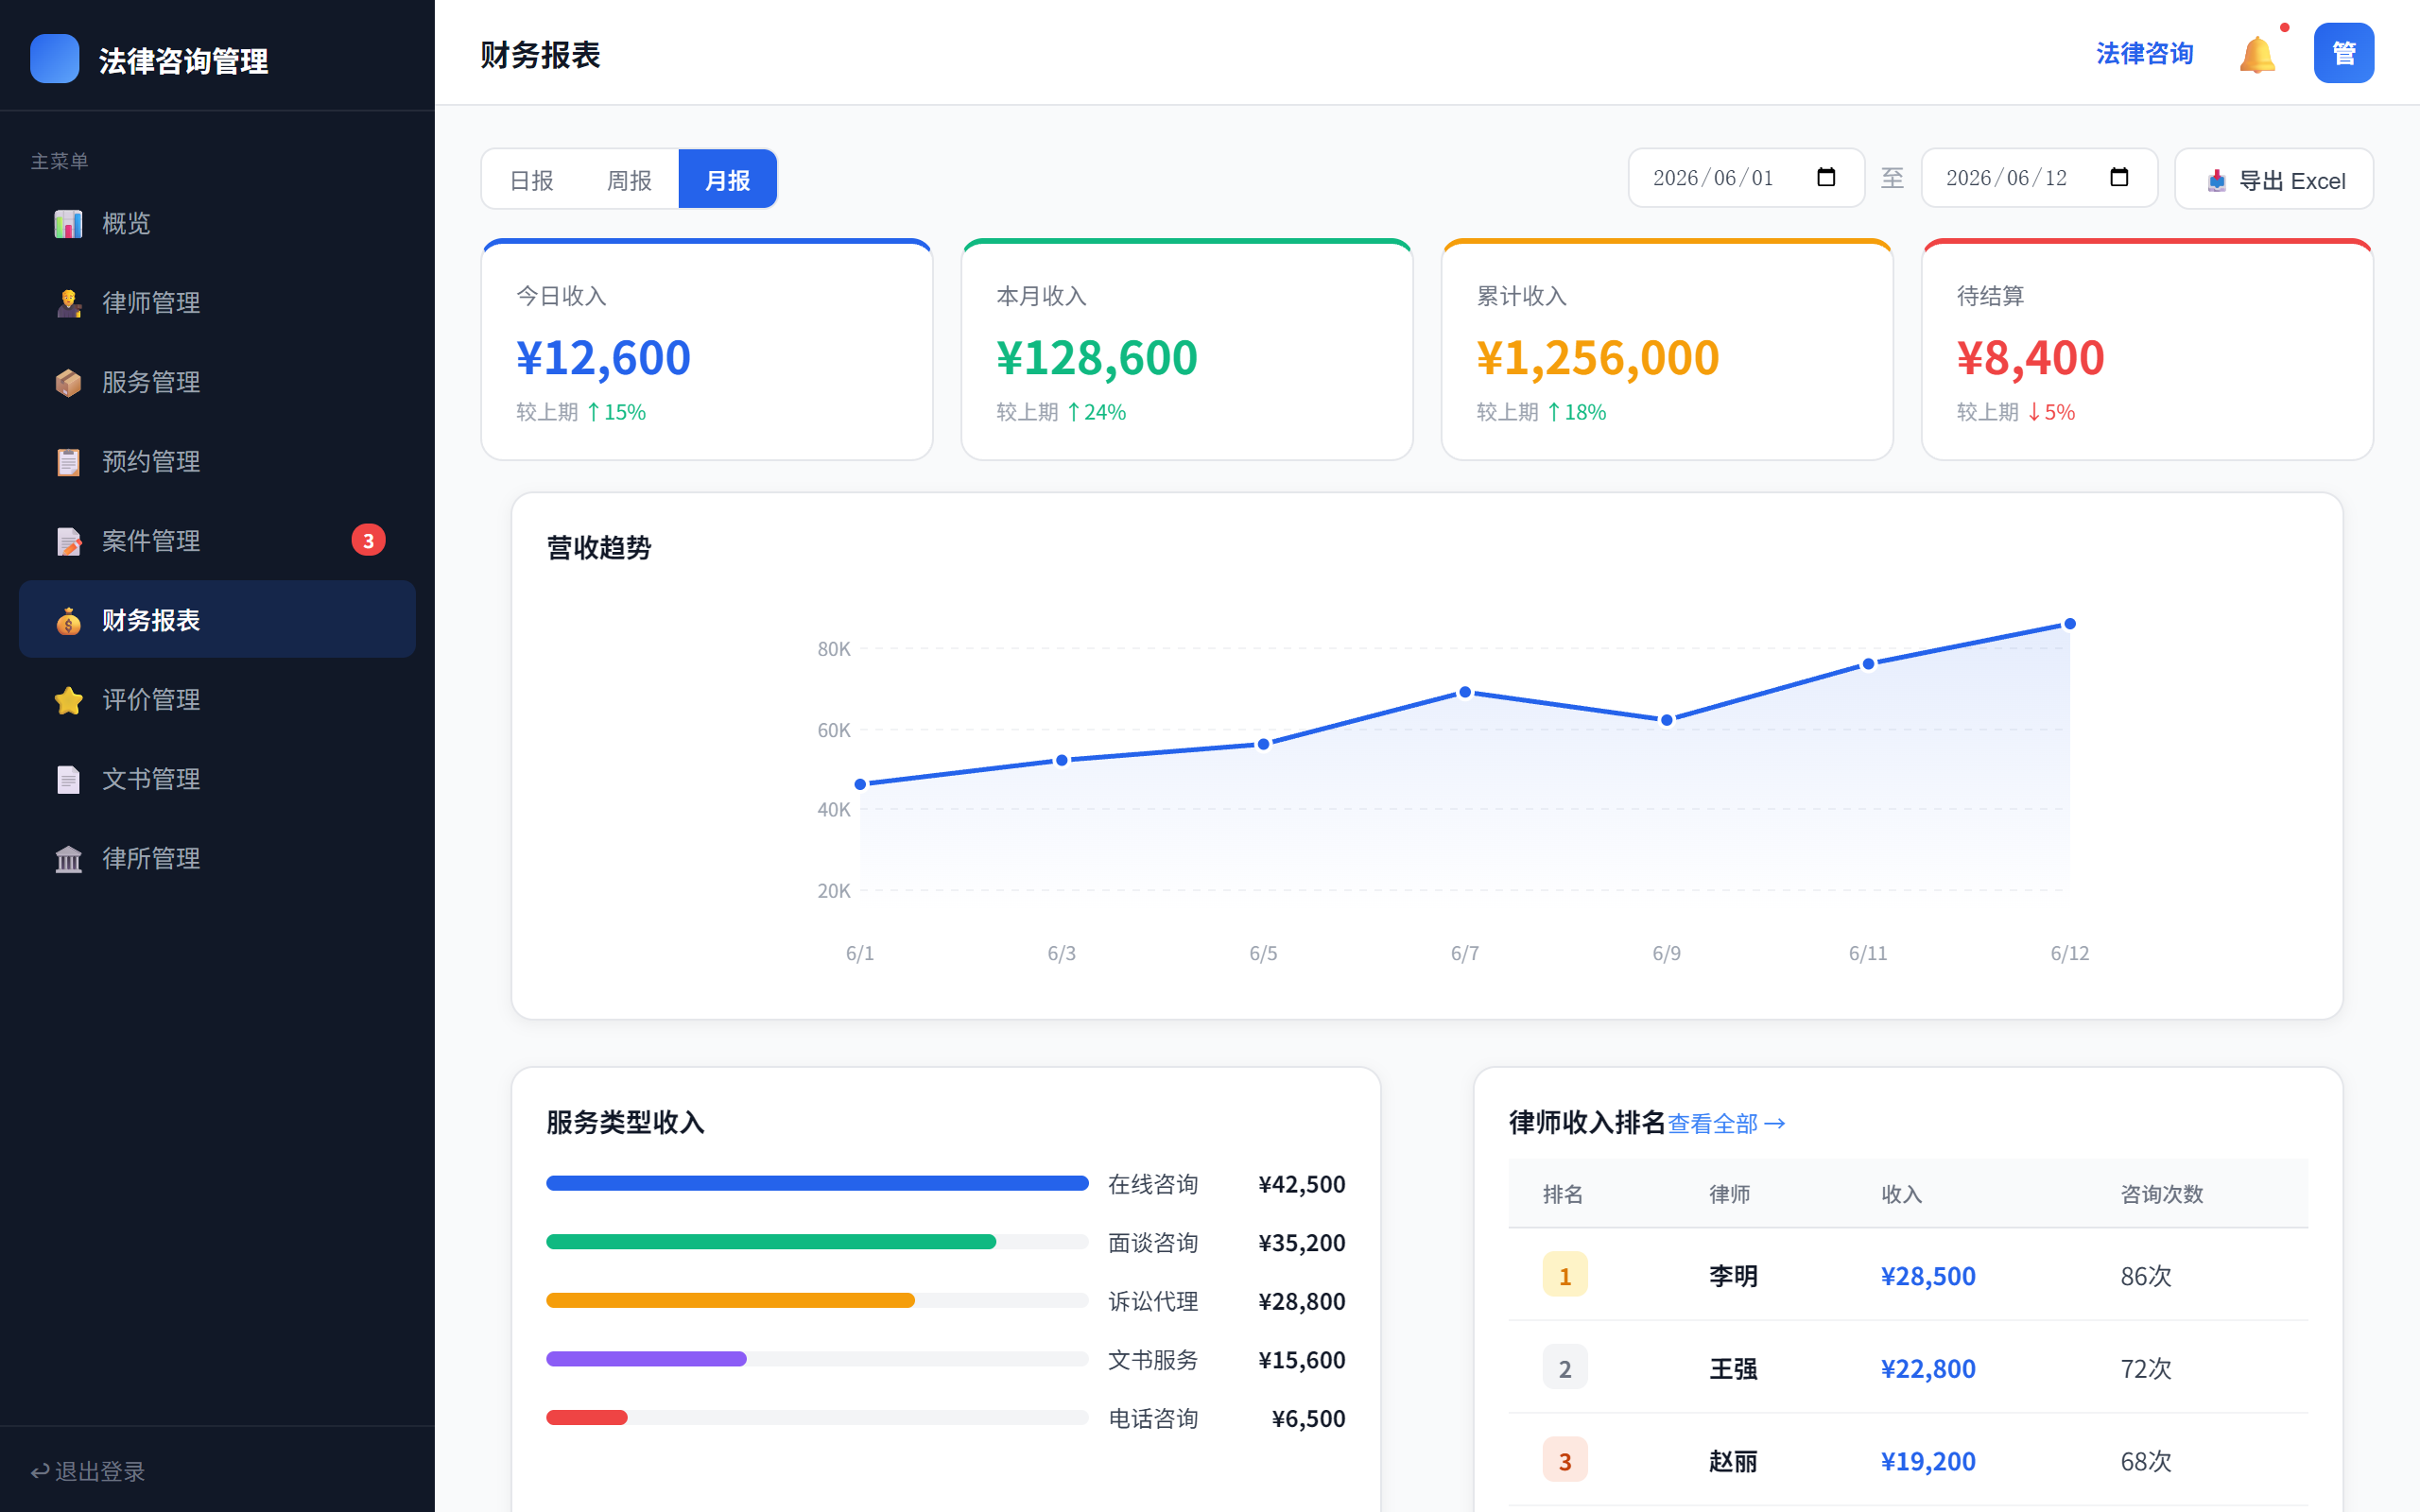
Task: Click the 案件管理 memo icon
Action: pos(68,541)
